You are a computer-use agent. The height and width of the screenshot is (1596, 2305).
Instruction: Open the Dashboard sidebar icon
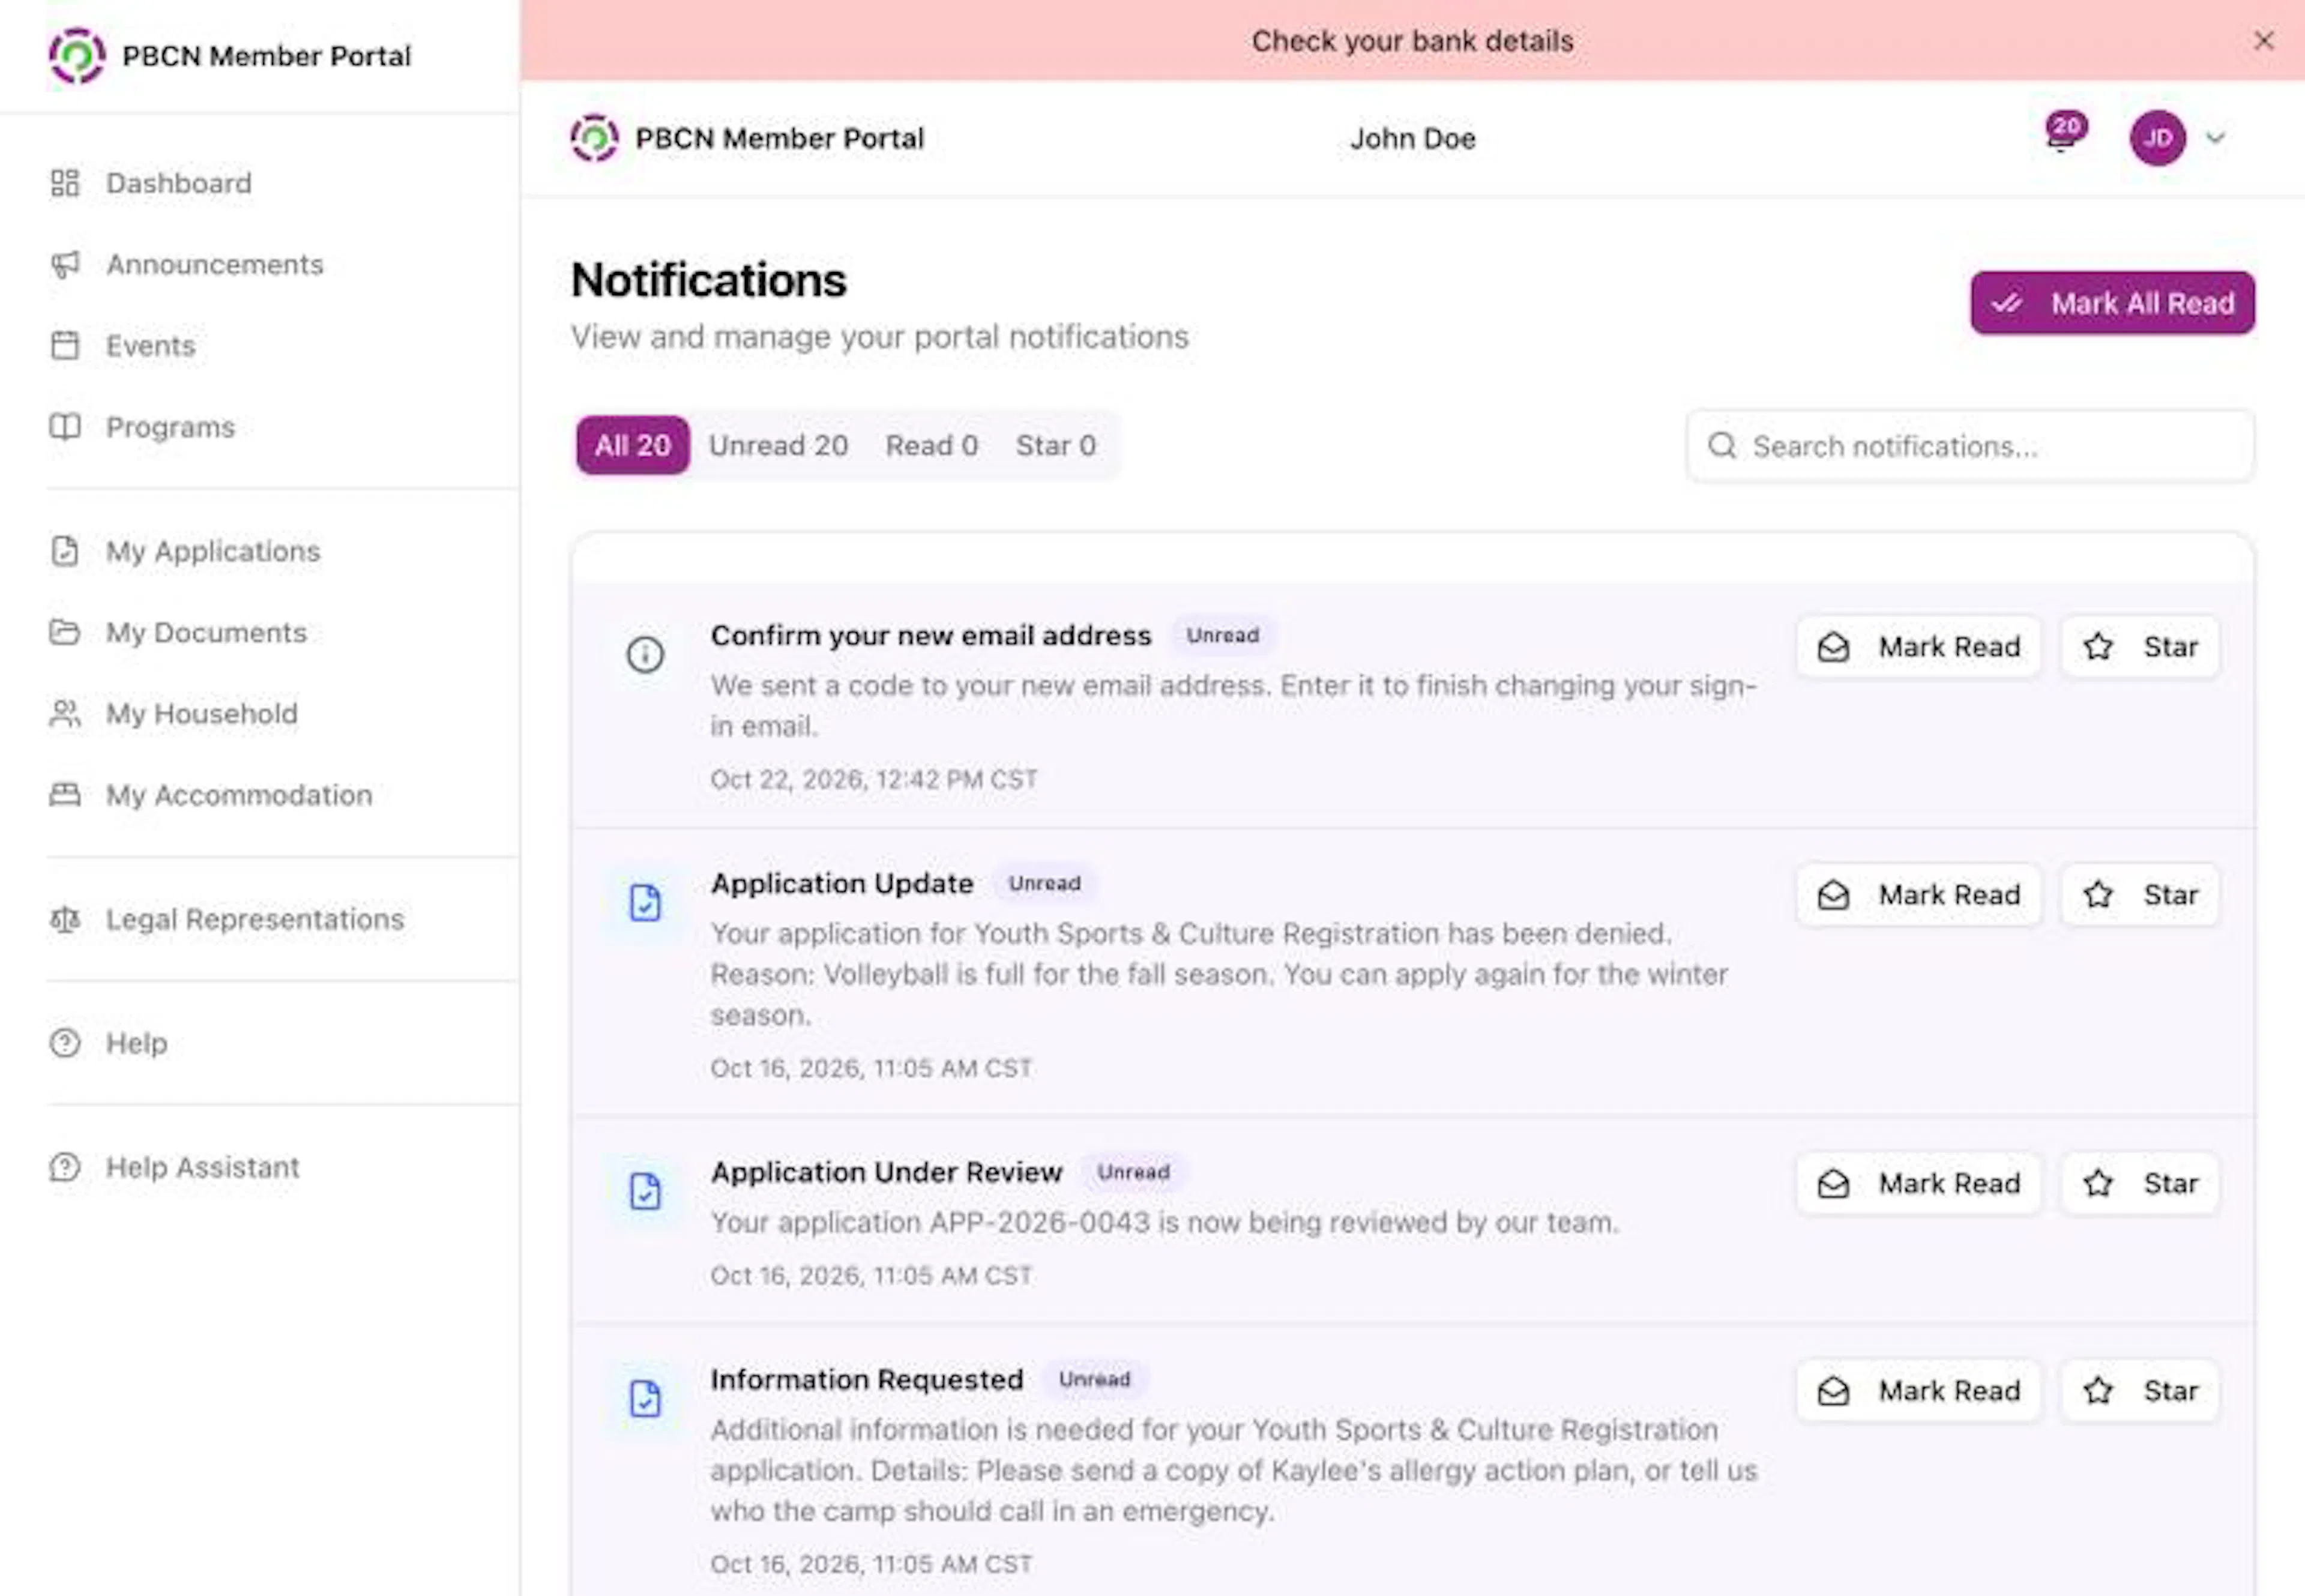tap(65, 183)
